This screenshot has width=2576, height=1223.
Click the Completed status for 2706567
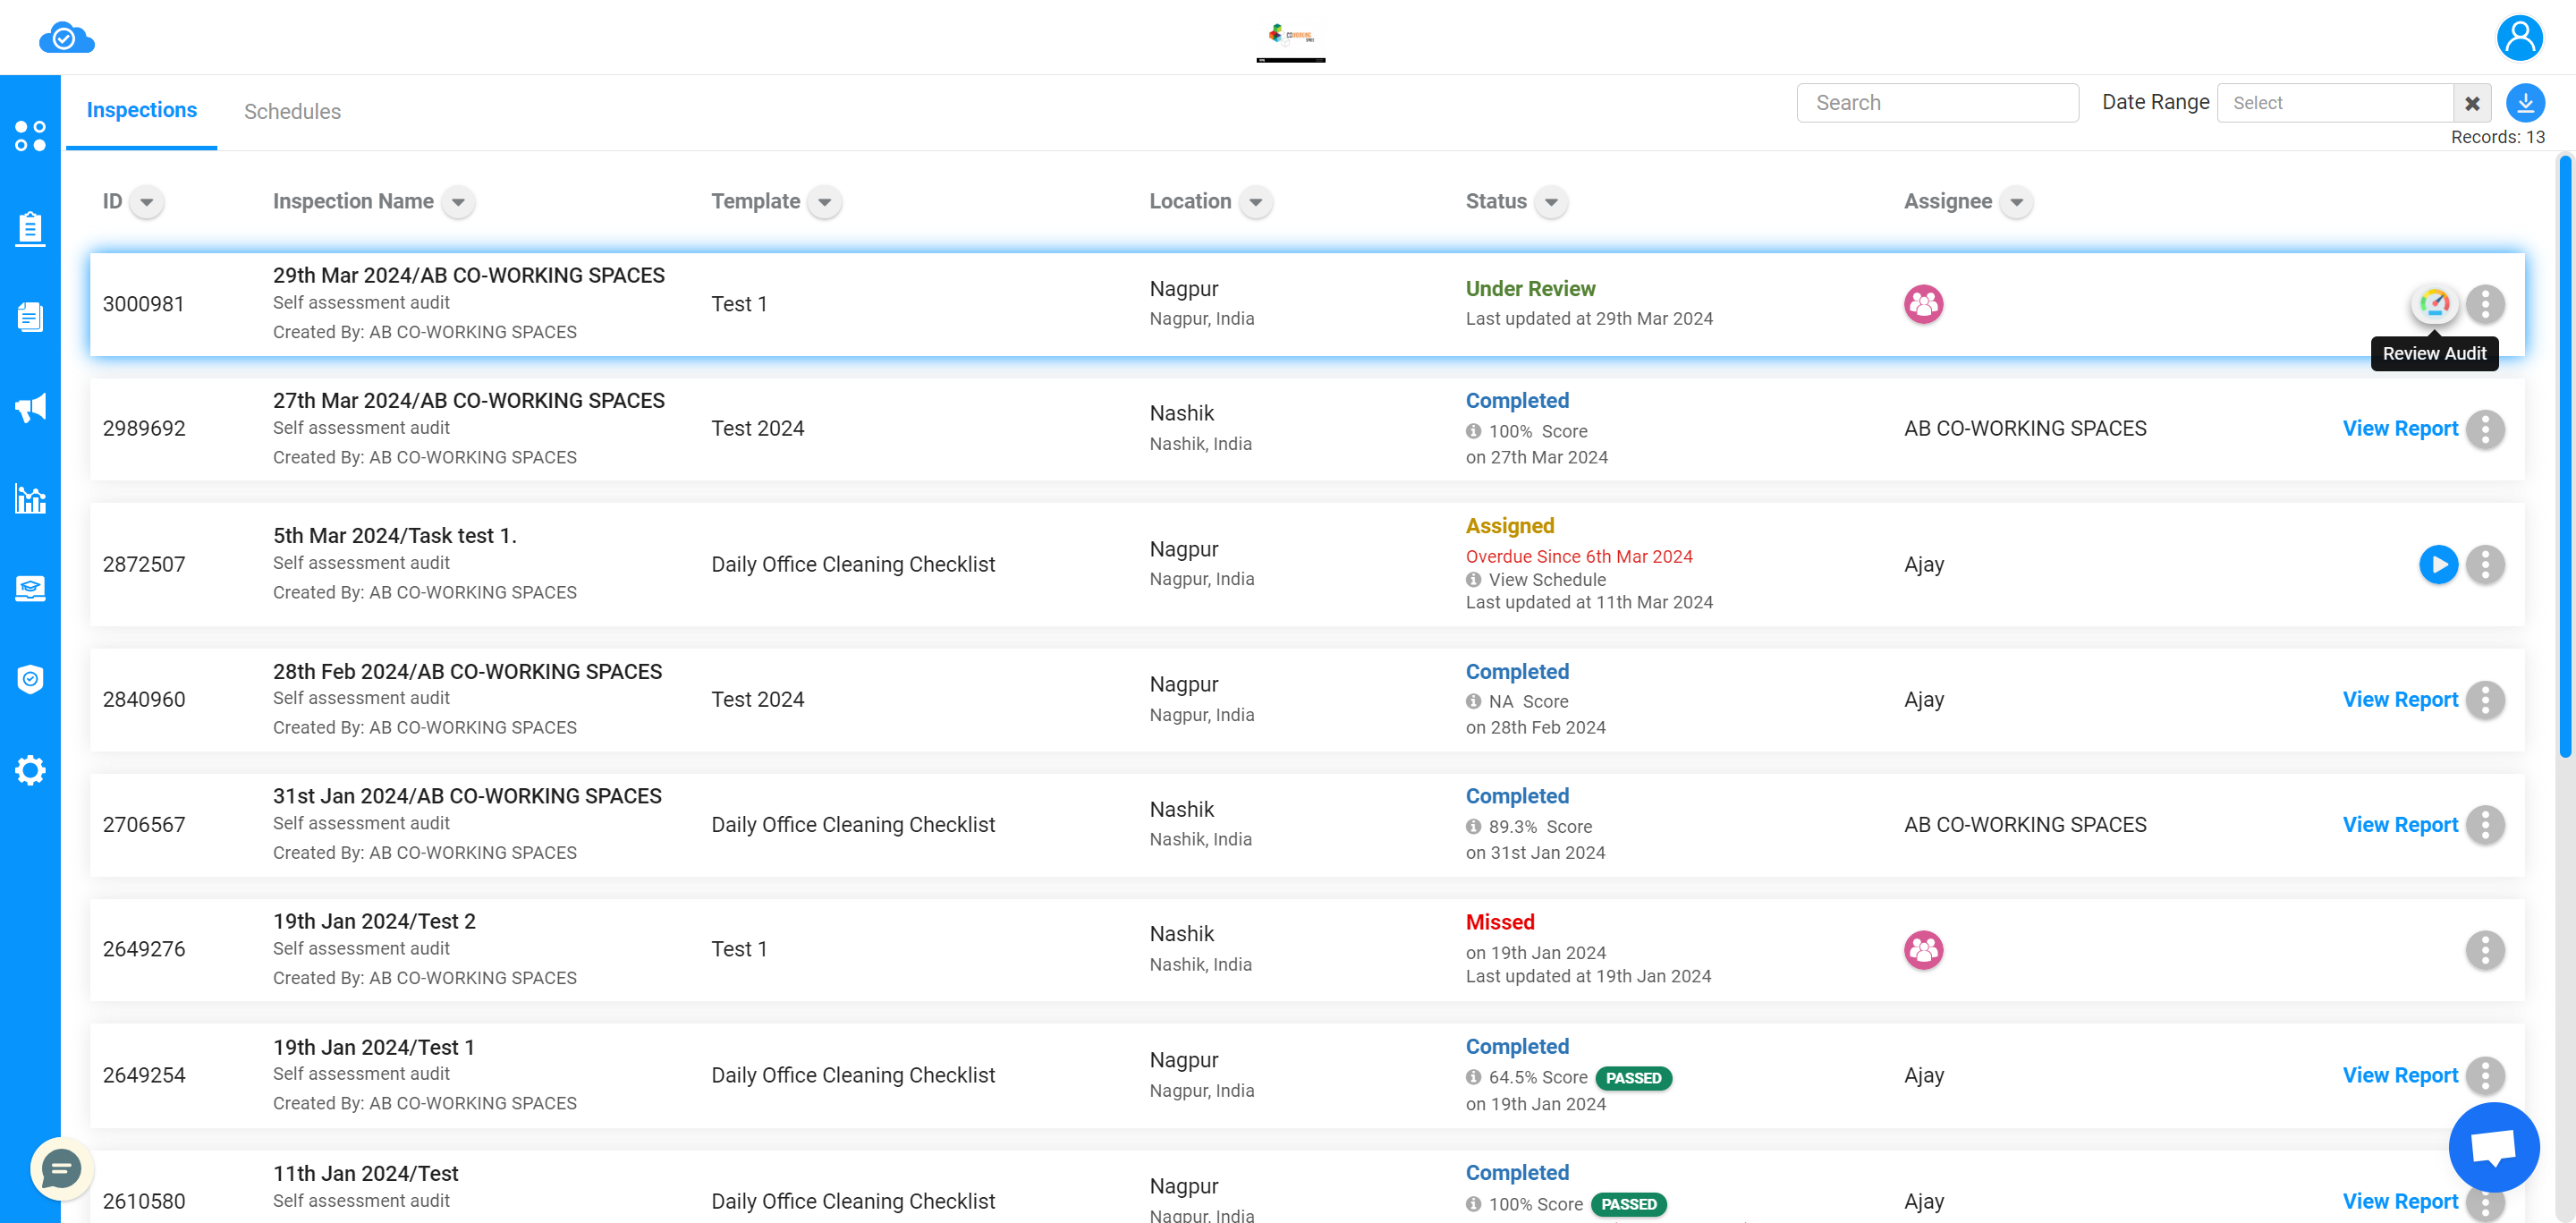pos(1516,796)
